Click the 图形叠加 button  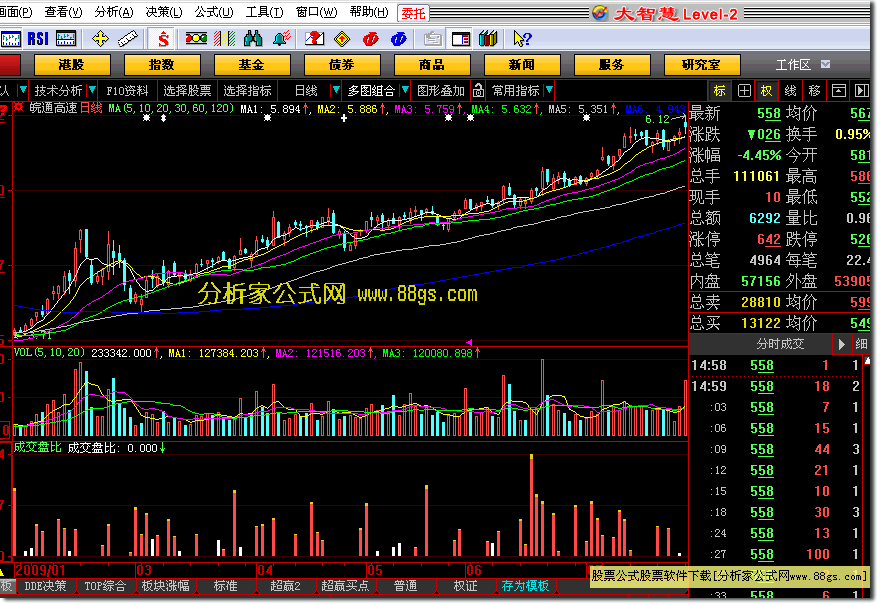[441, 90]
